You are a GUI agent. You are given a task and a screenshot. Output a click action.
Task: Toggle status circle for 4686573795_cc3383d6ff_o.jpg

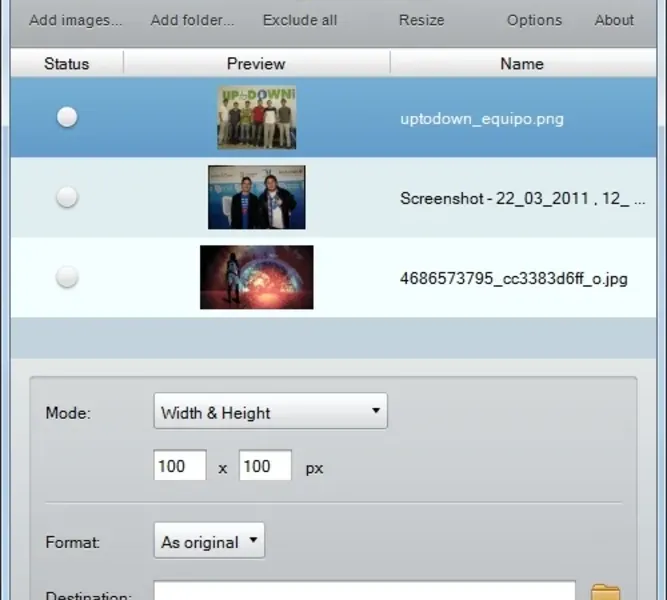(x=67, y=277)
